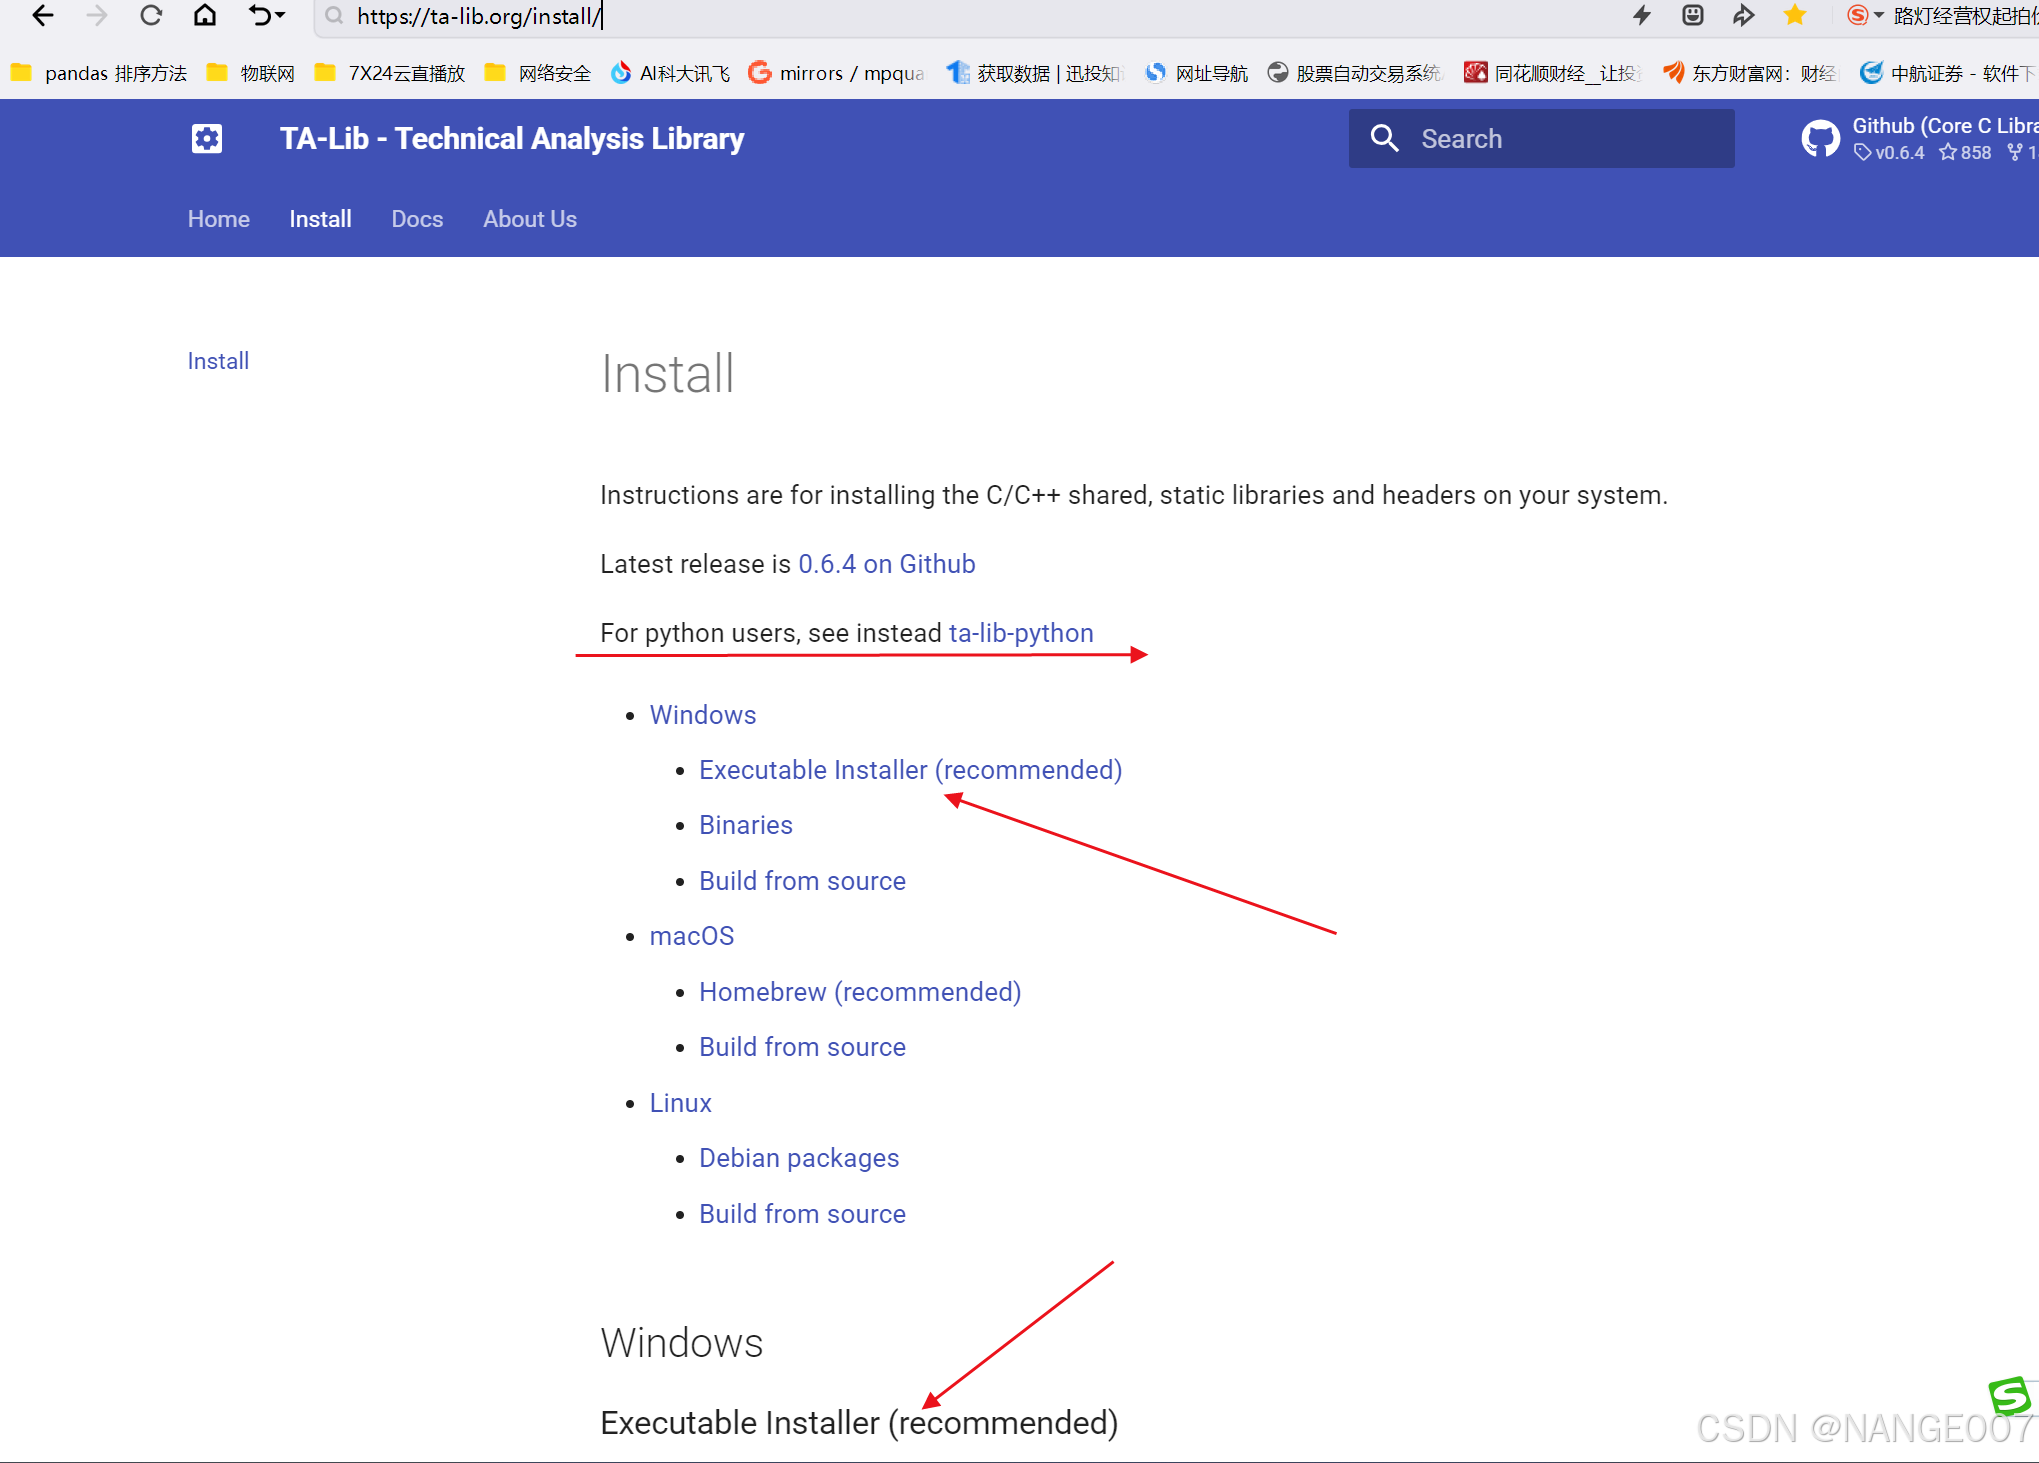Screen dimensions: 2039x1463
Task: Click the browser address bar
Action: click(x=480, y=16)
